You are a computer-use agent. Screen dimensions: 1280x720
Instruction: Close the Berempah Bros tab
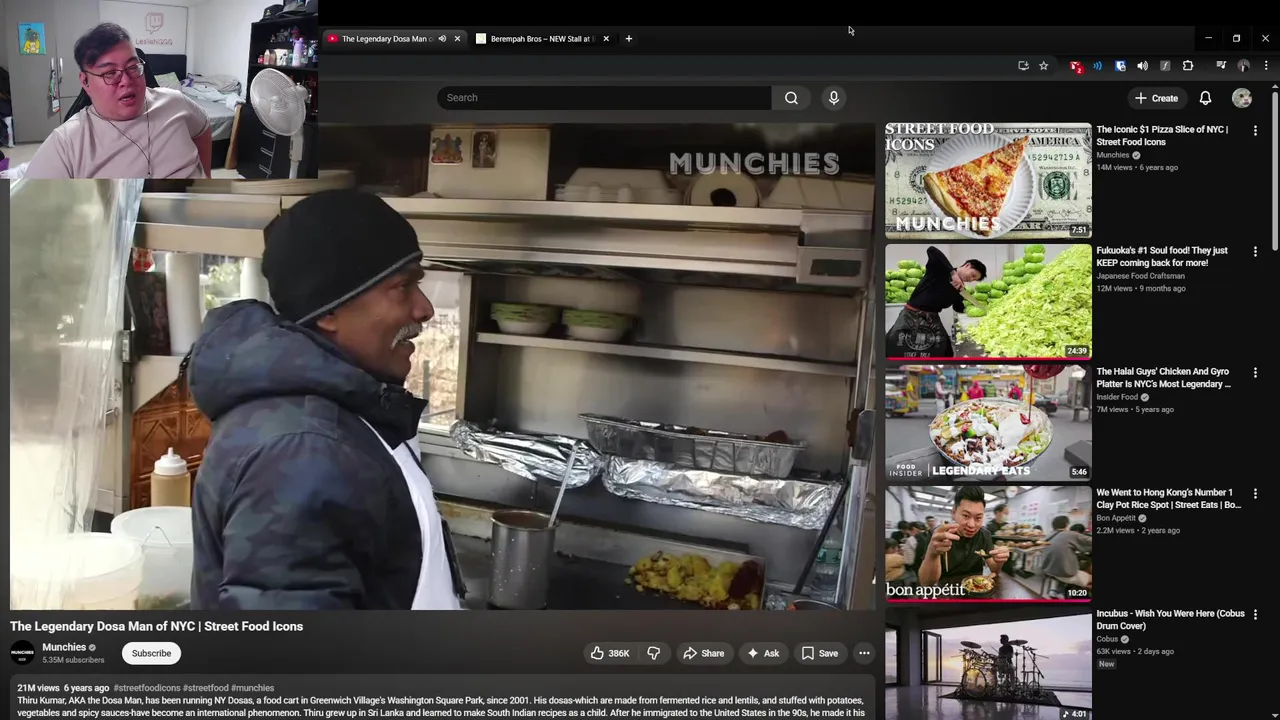point(605,39)
